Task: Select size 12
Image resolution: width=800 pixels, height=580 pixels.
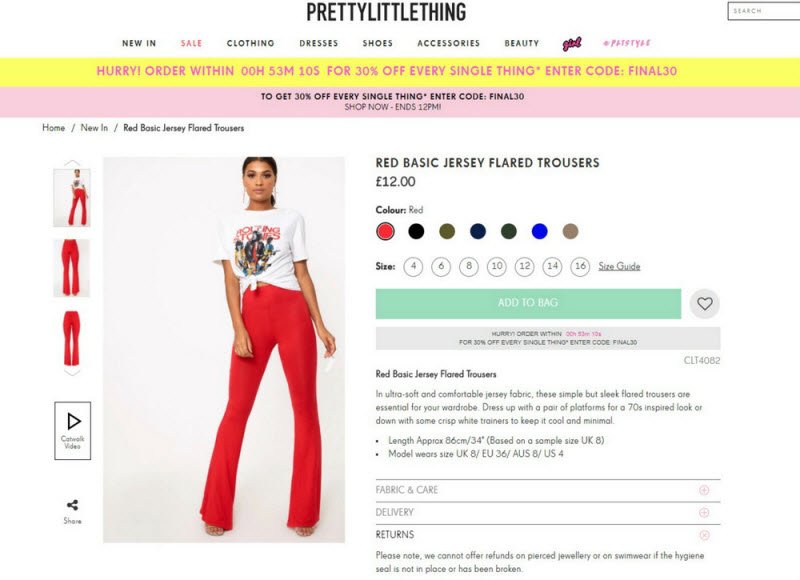Action: click(x=524, y=266)
